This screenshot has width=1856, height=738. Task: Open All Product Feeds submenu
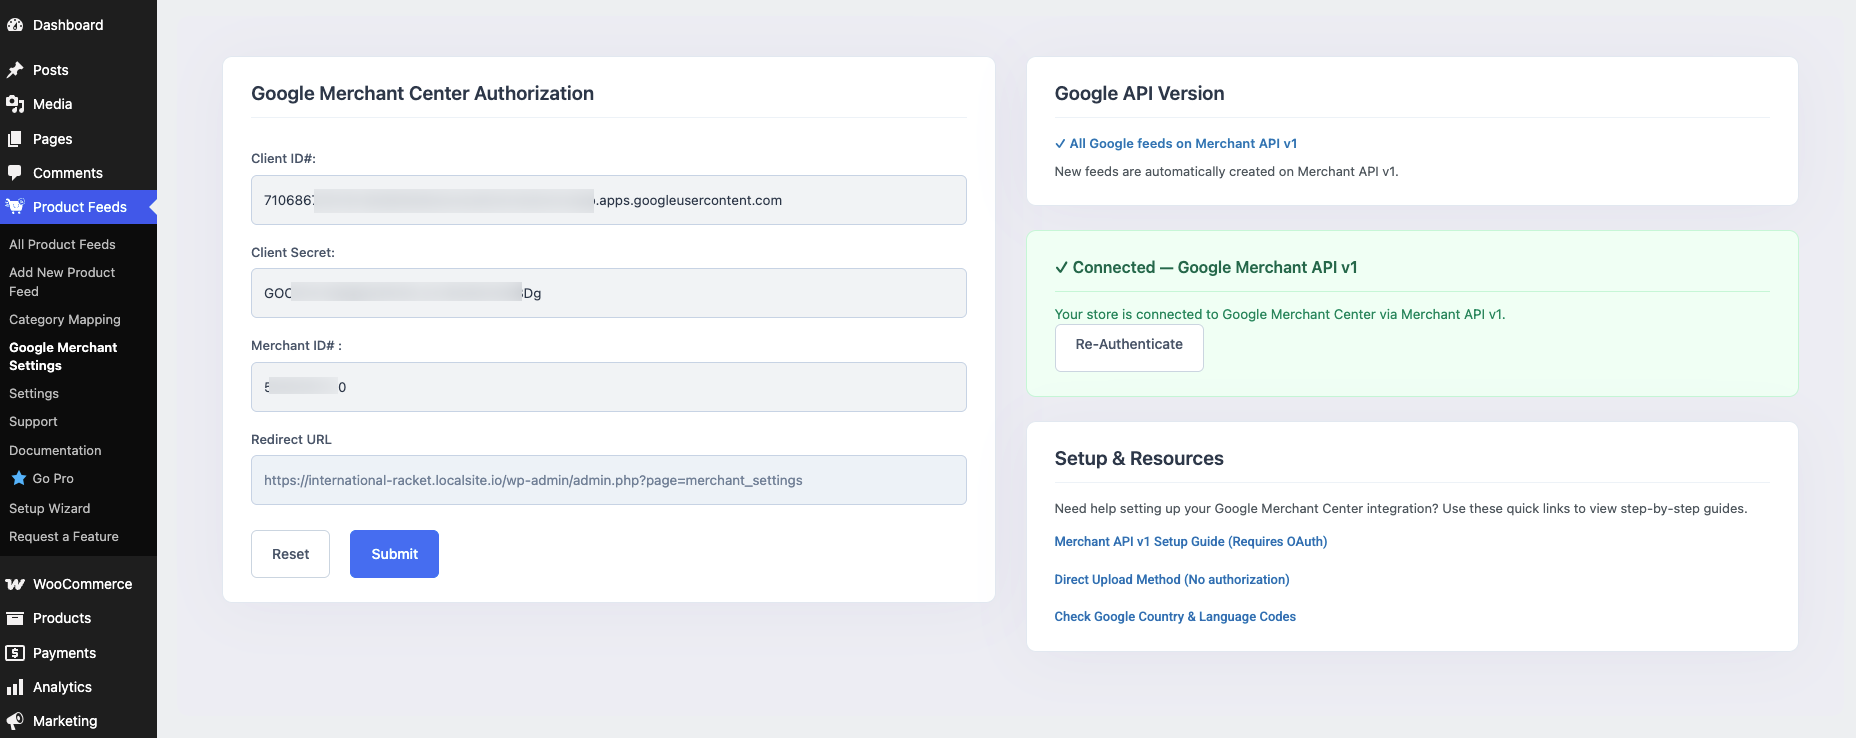pyautogui.click(x=62, y=244)
